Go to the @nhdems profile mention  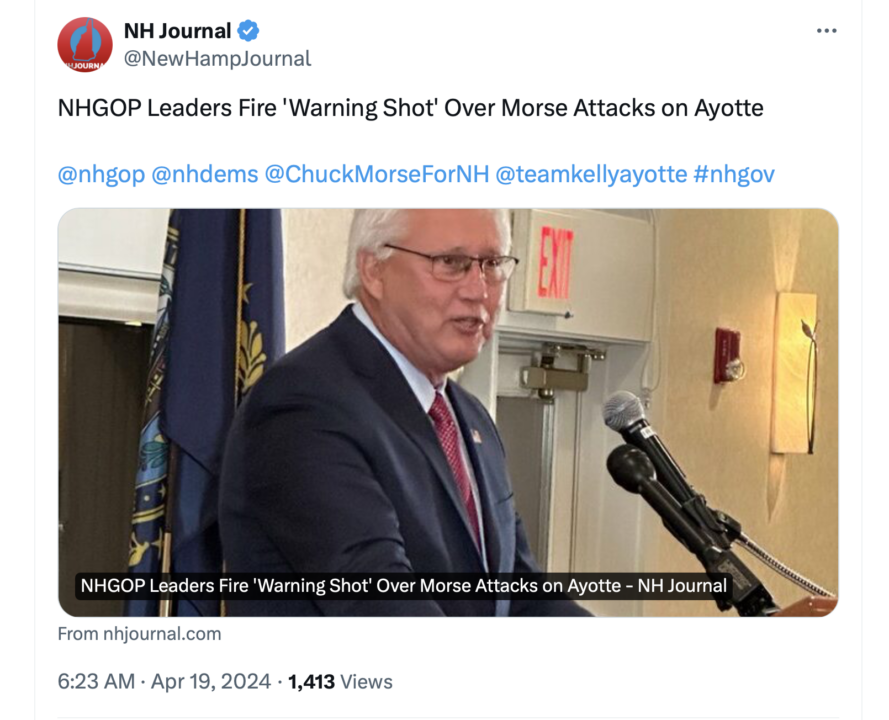coord(203,174)
